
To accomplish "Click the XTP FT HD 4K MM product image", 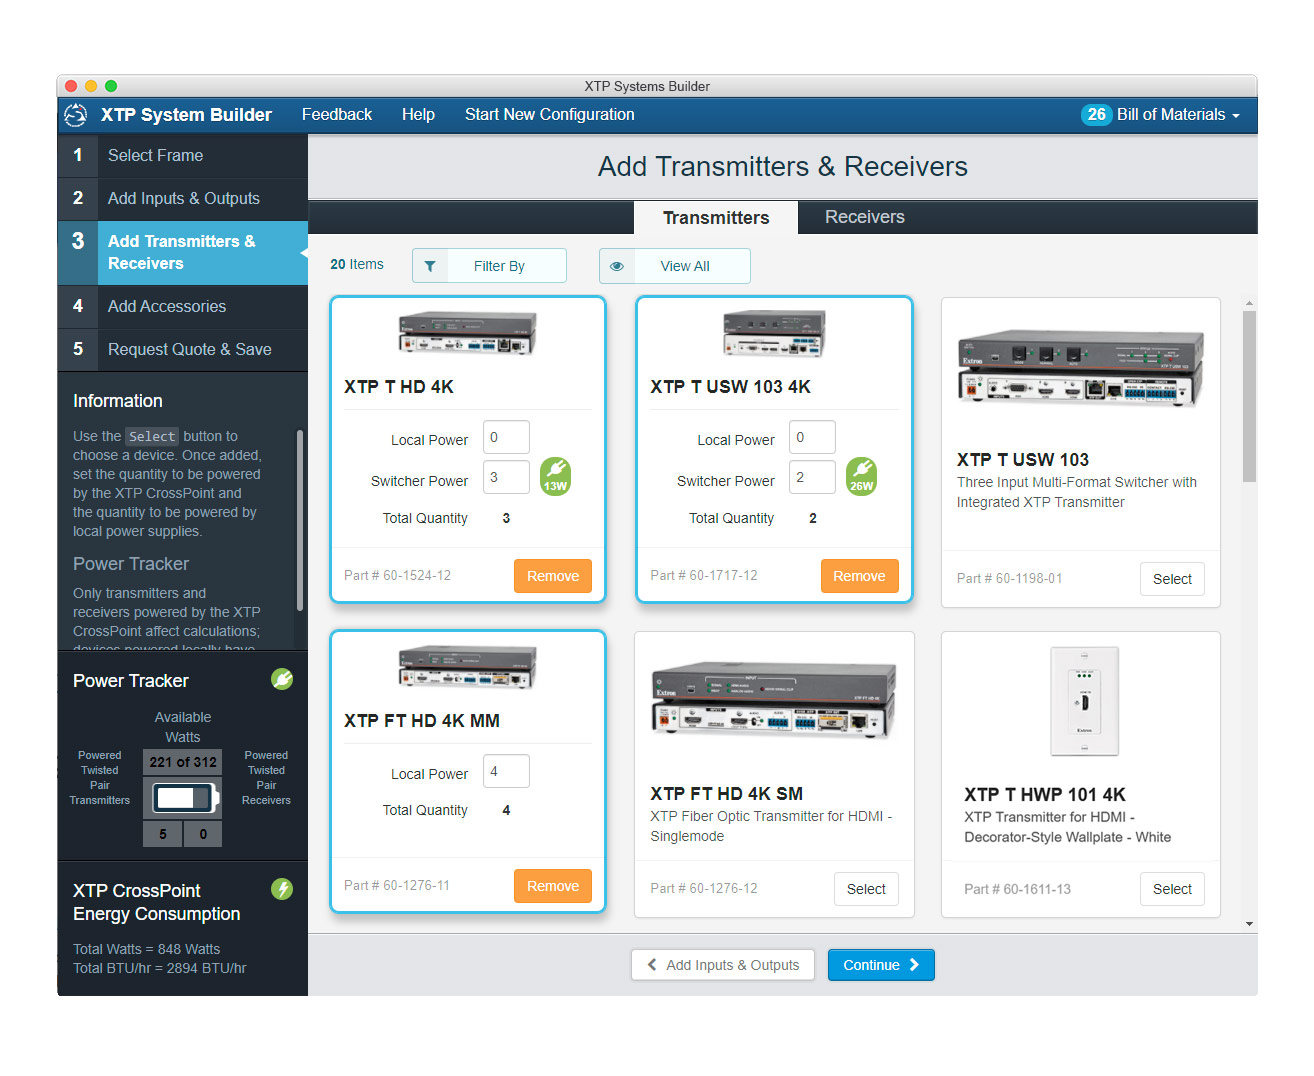I will click(x=467, y=667).
